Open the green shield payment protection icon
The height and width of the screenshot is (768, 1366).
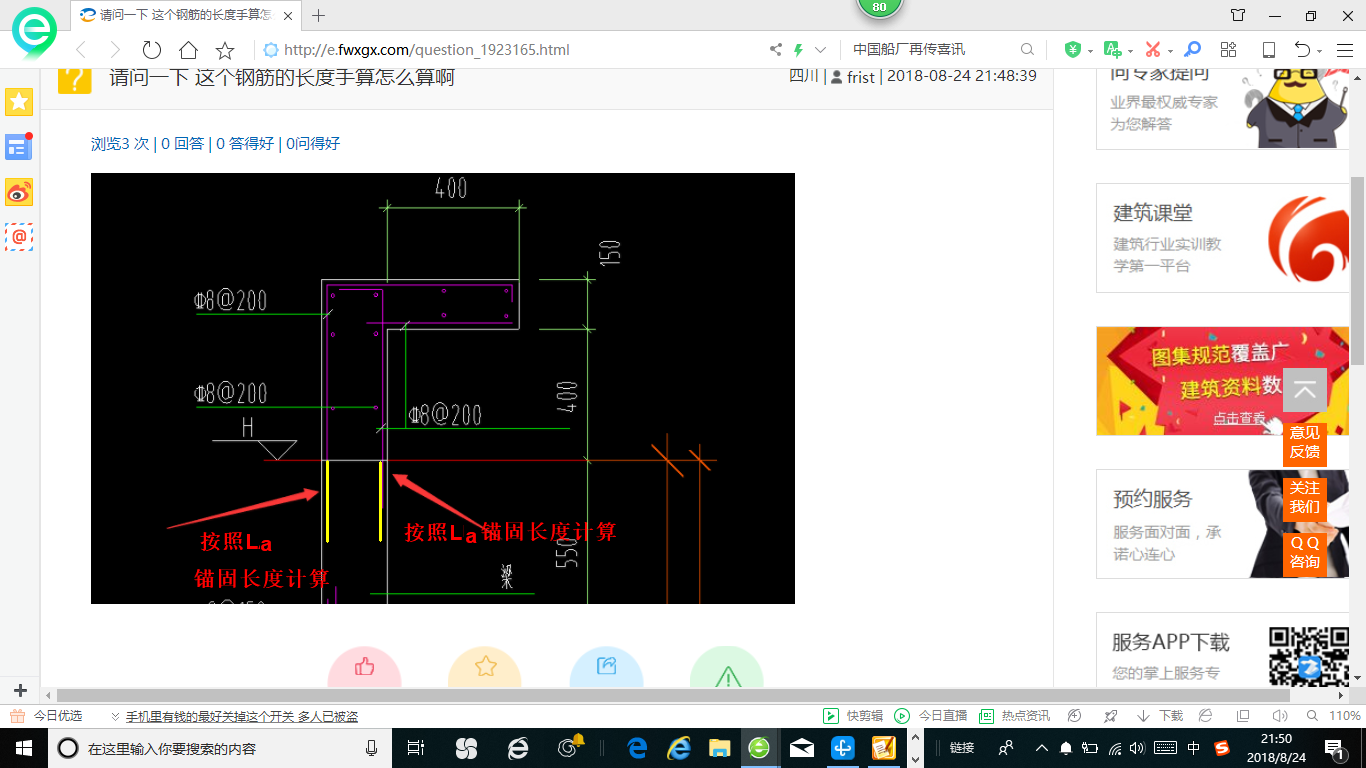pyautogui.click(x=1073, y=50)
